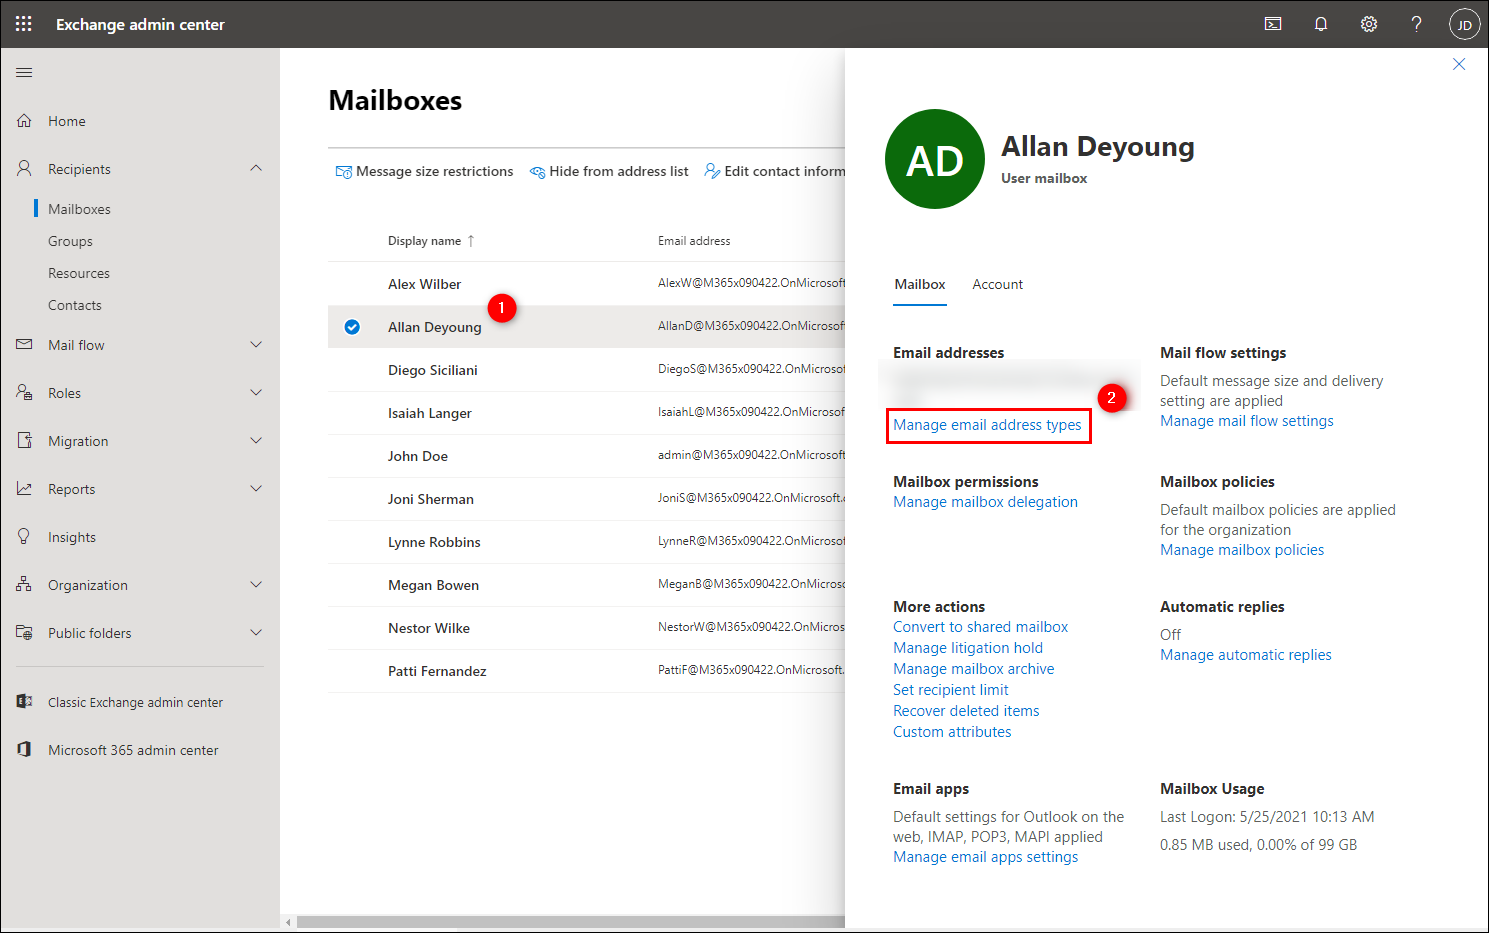Click the Recipients person icon
Screen dimensions: 1489x933
(24, 169)
